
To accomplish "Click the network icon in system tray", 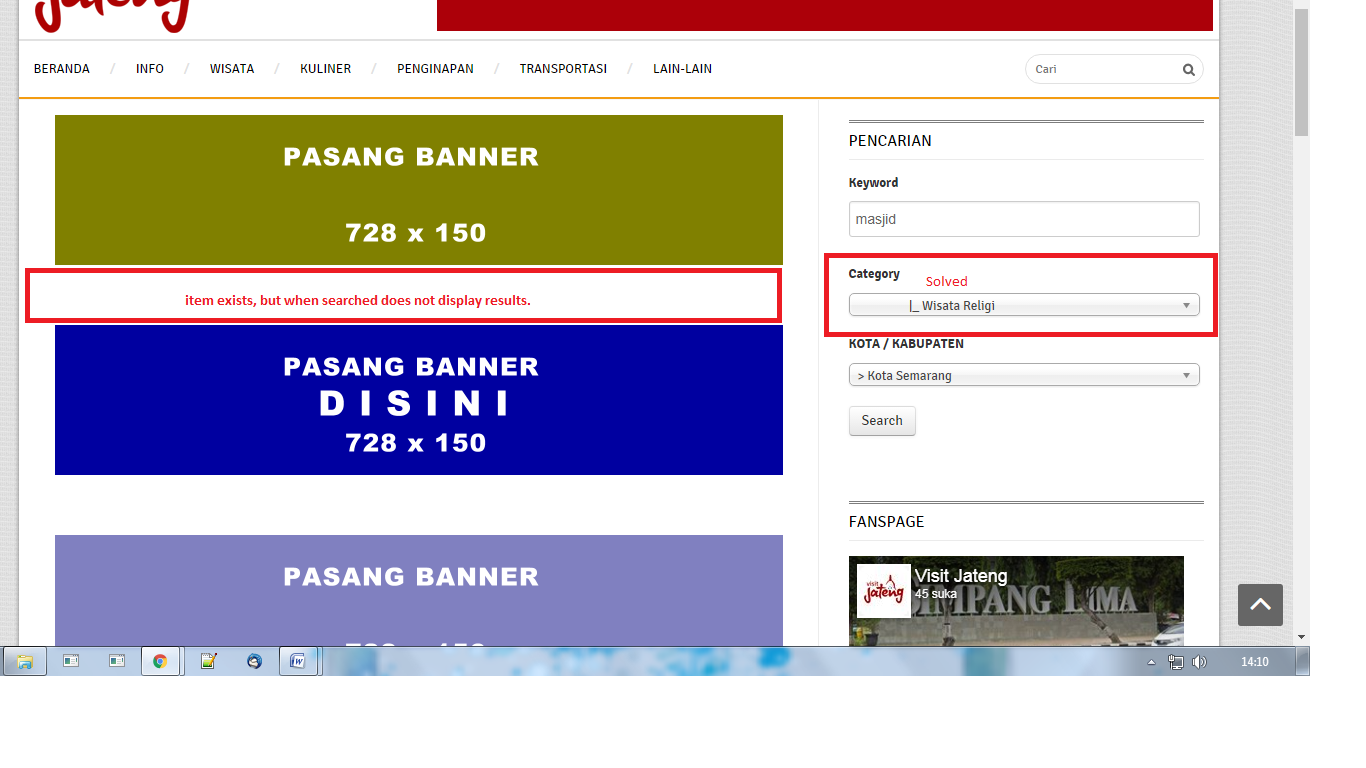I will pos(1176,662).
